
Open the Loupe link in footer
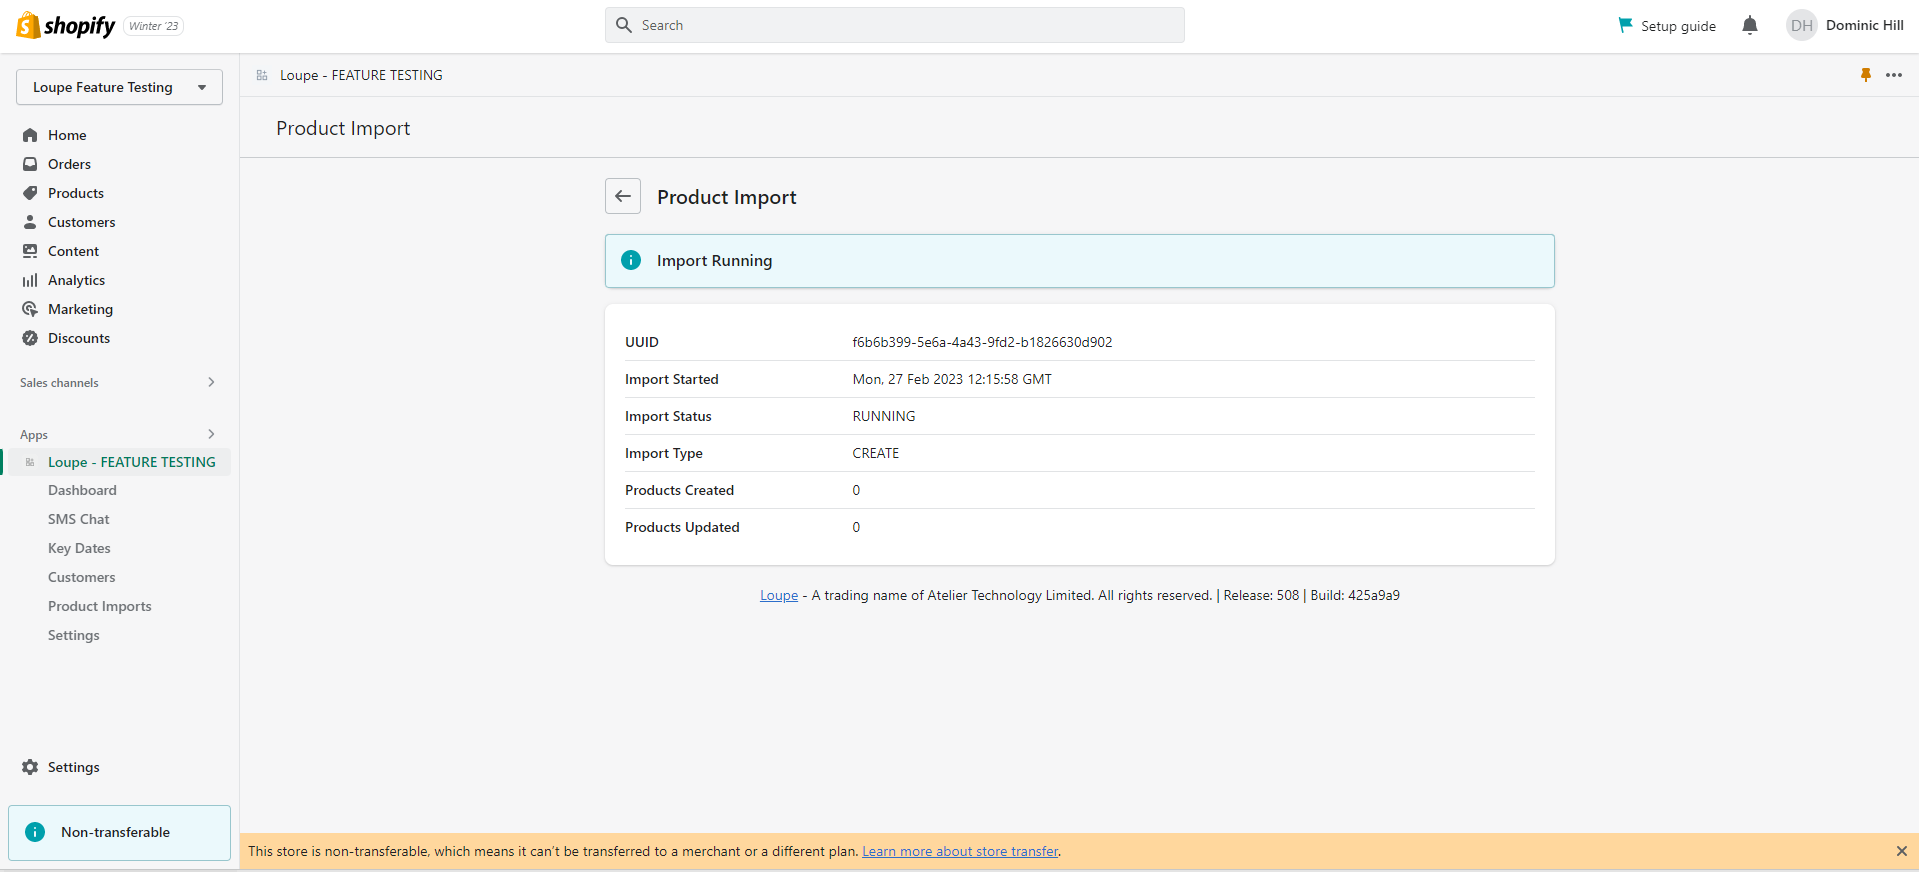tap(779, 595)
